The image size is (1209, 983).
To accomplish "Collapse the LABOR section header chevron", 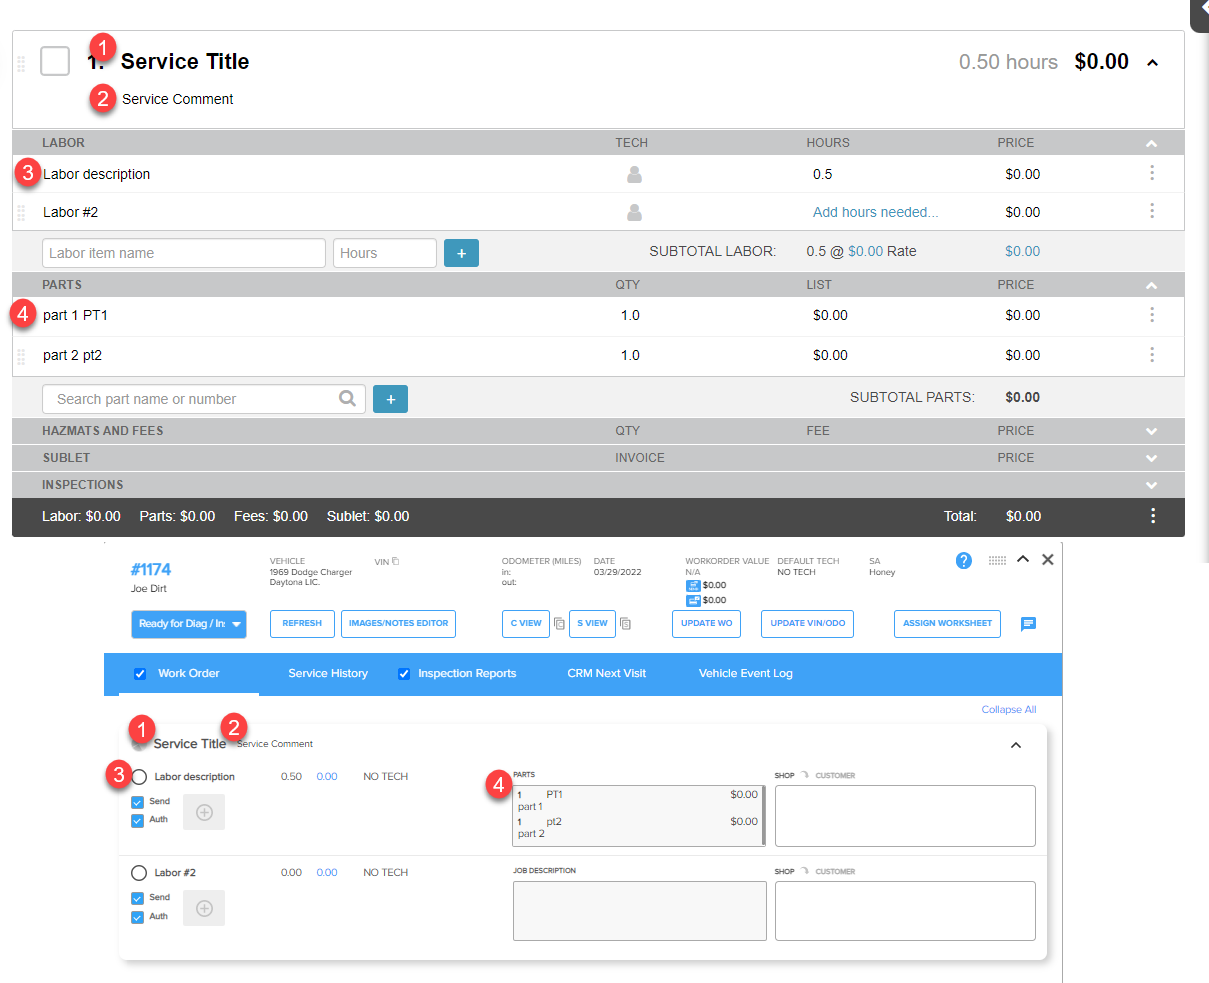I will pyautogui.click(x=1151, y=143).
